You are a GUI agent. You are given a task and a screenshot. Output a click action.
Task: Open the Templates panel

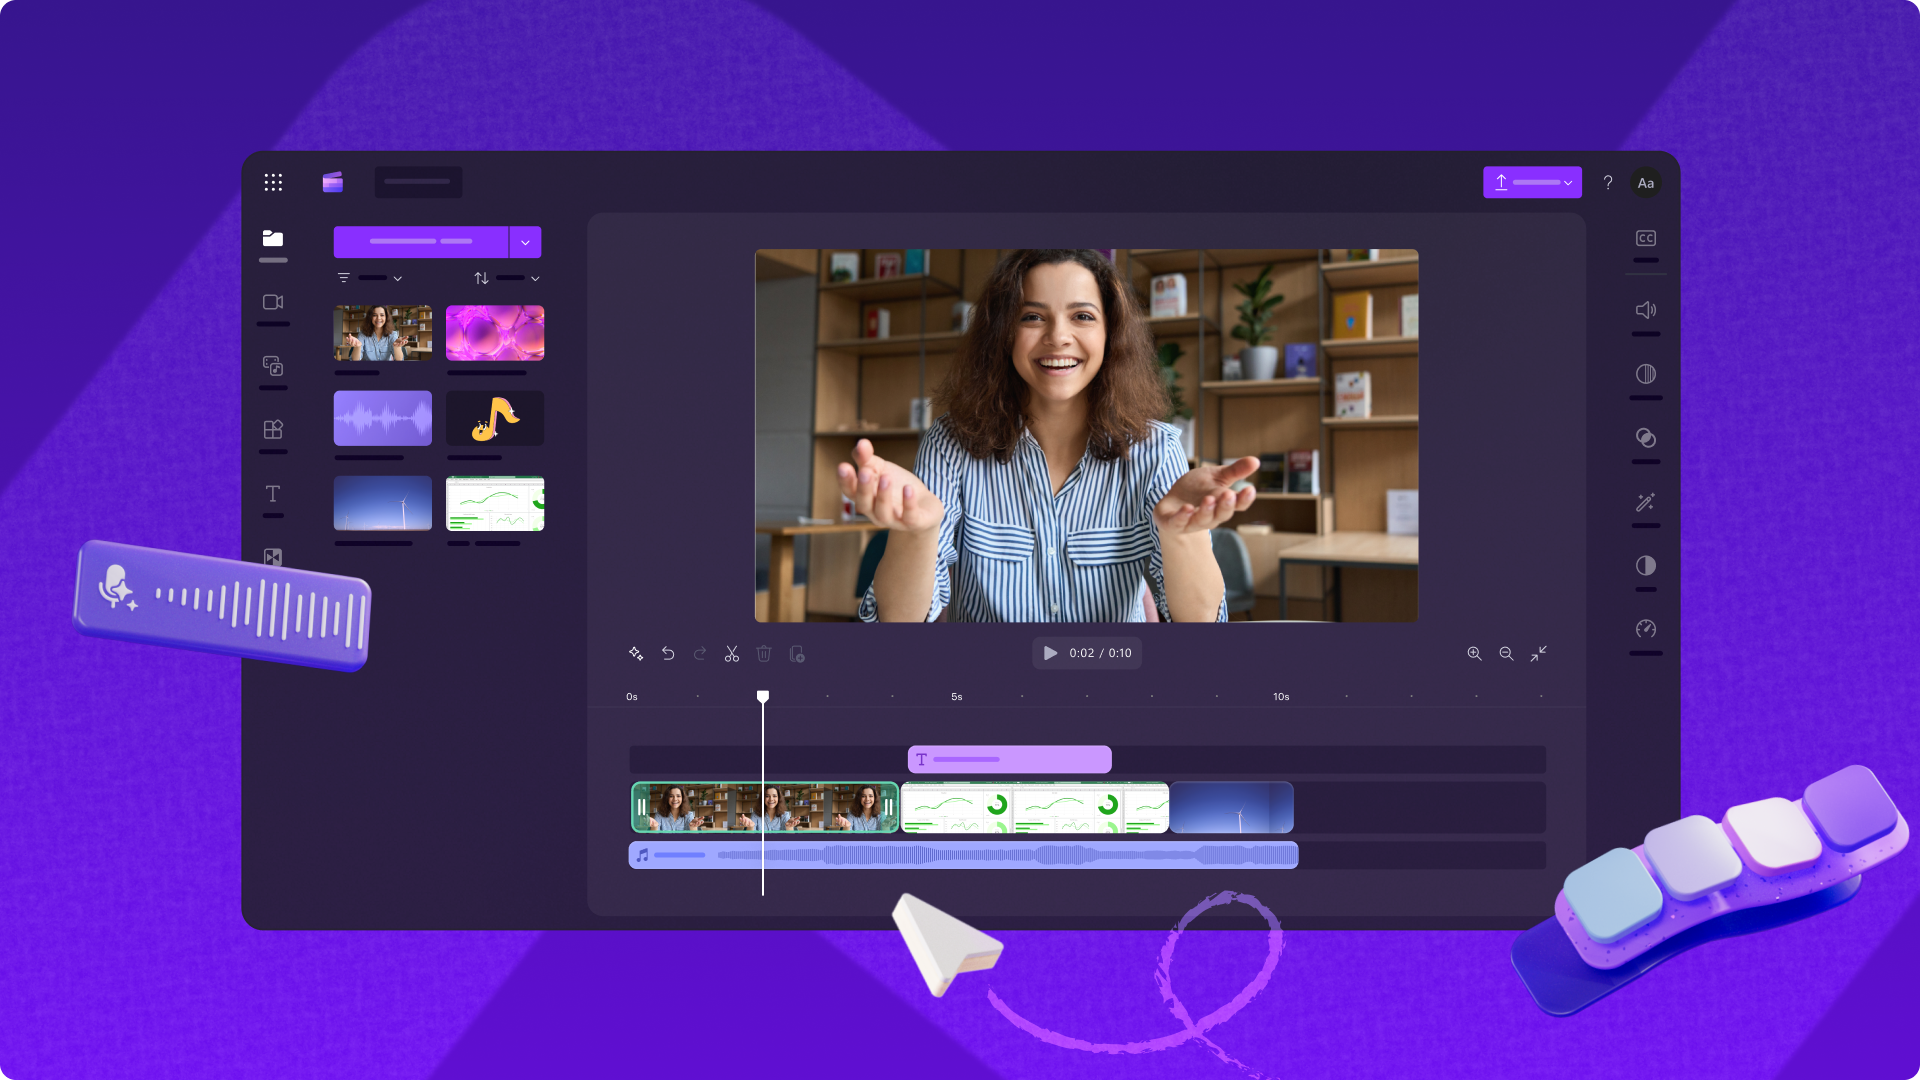click(x=273, y=430)
